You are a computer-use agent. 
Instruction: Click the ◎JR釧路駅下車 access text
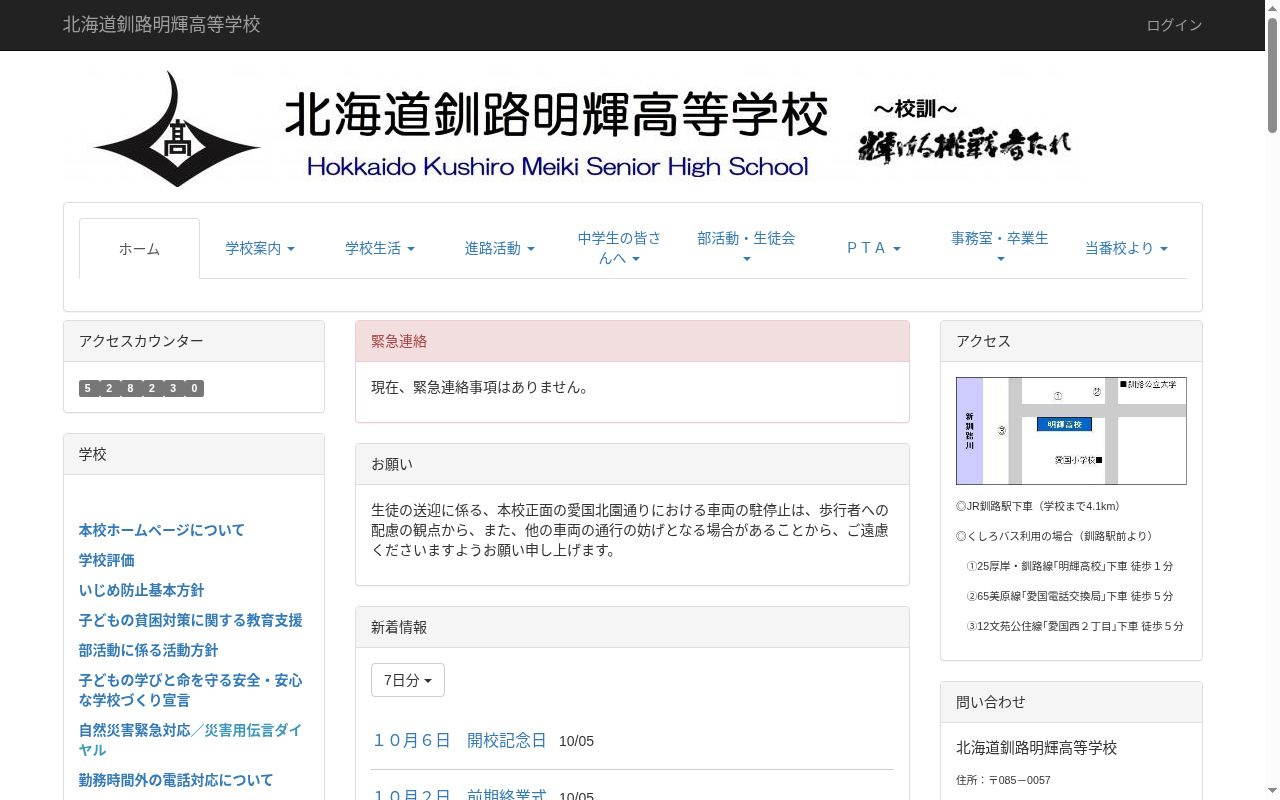click(x=1038, y=506)
